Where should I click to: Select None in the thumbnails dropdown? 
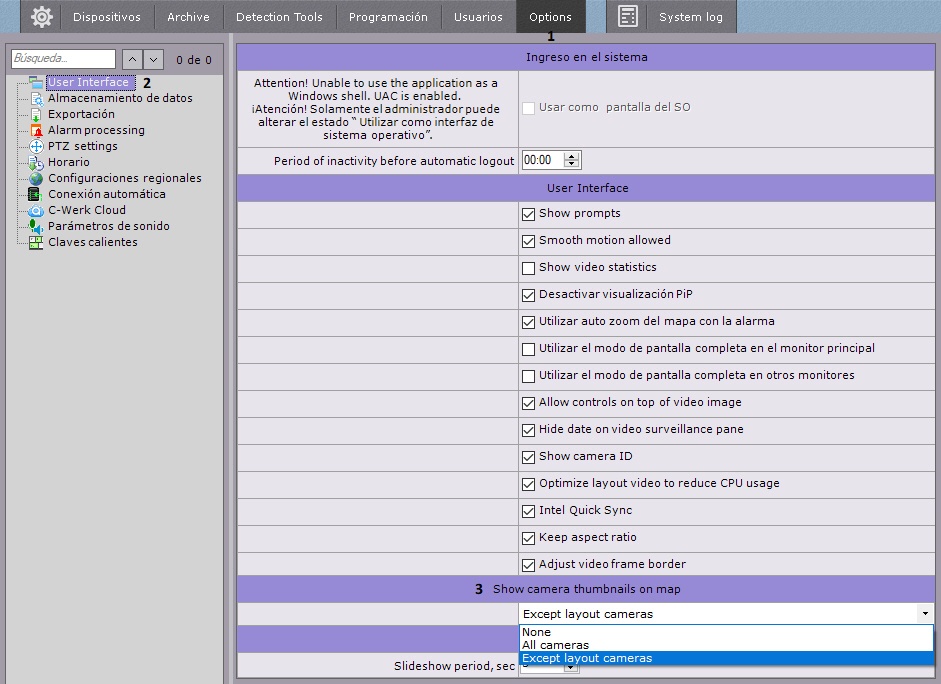coord(536,632)
